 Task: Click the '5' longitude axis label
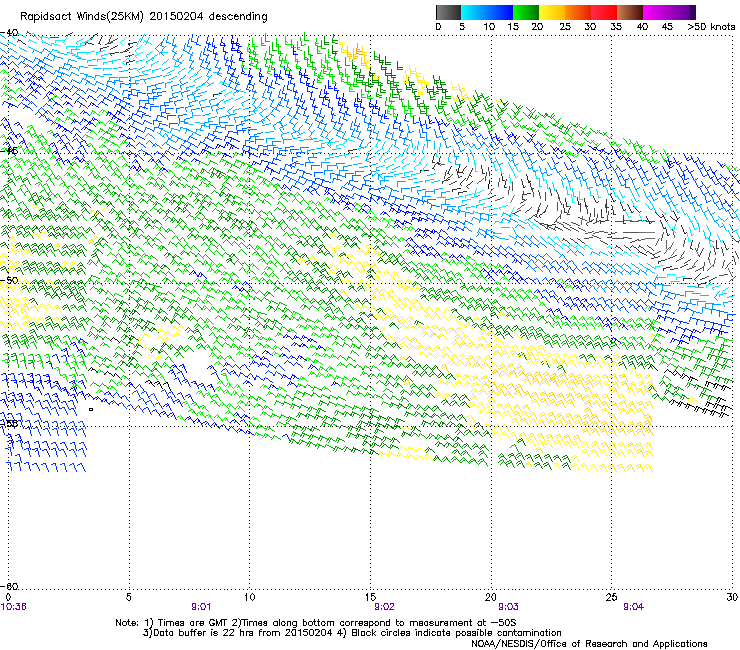(x=128, y=597)
